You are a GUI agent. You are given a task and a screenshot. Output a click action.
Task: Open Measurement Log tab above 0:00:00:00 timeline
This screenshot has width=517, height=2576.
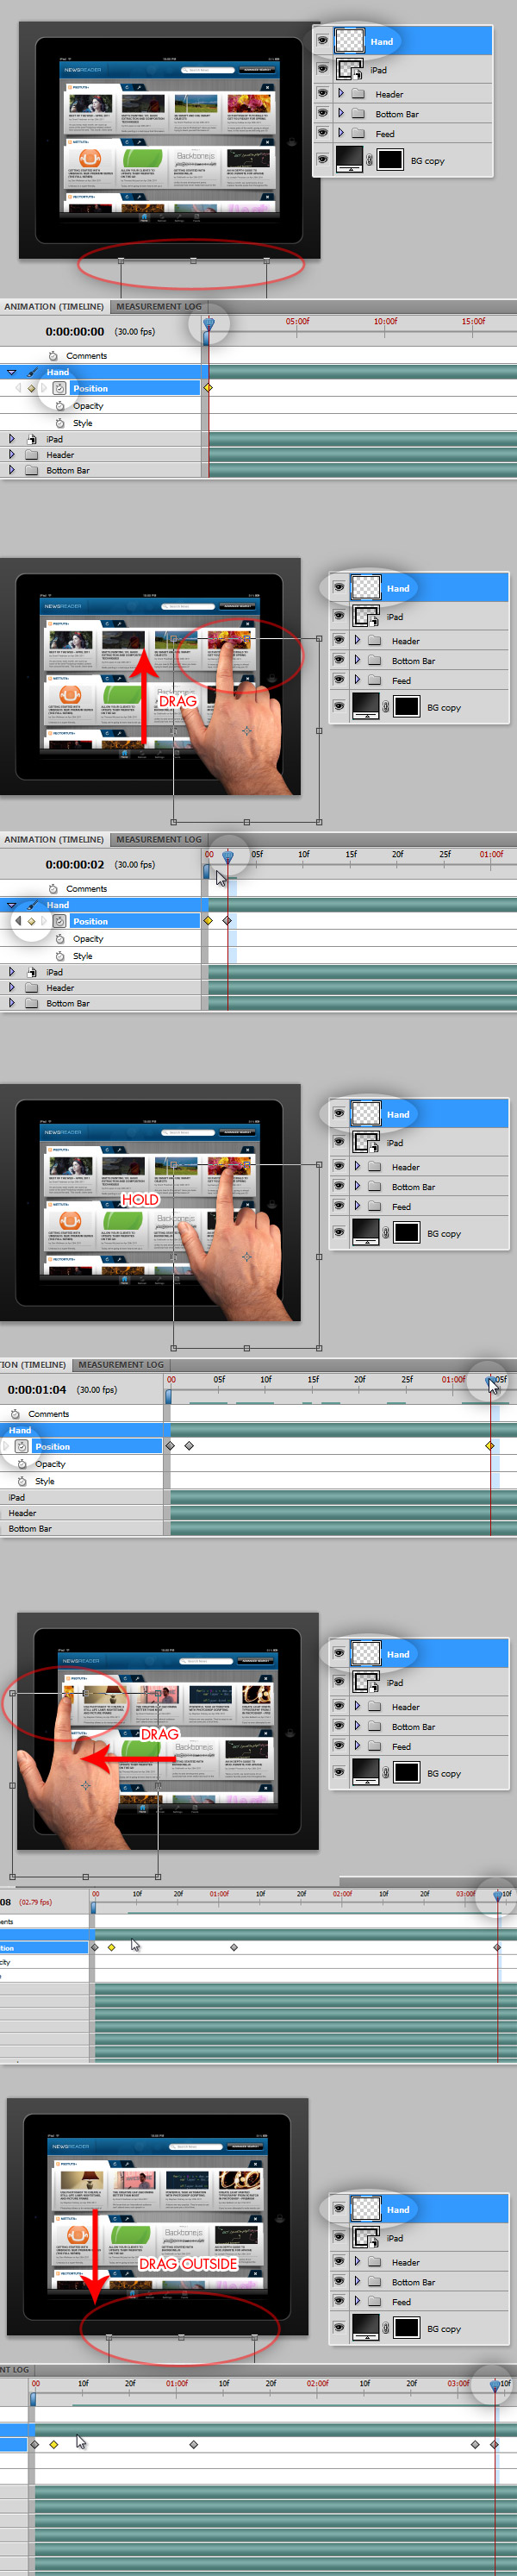click(x=159, y=307)
